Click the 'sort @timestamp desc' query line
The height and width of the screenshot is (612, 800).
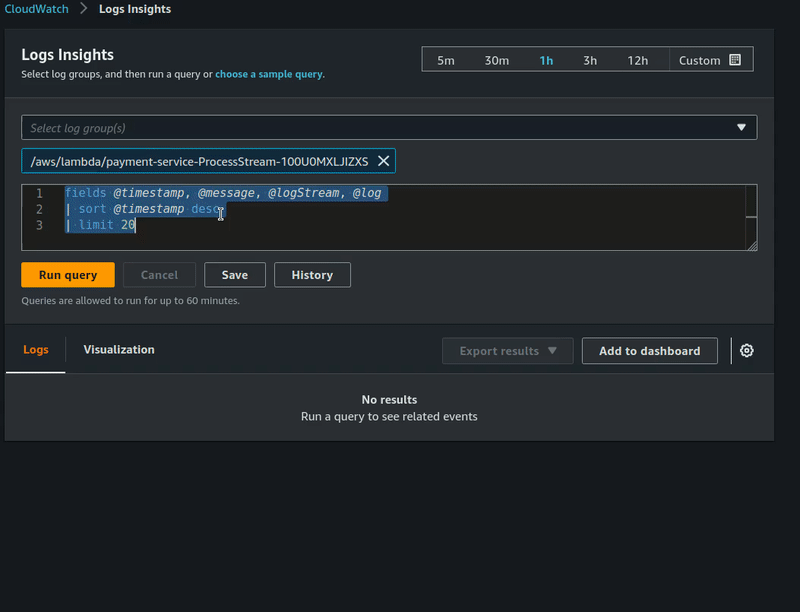144,209
